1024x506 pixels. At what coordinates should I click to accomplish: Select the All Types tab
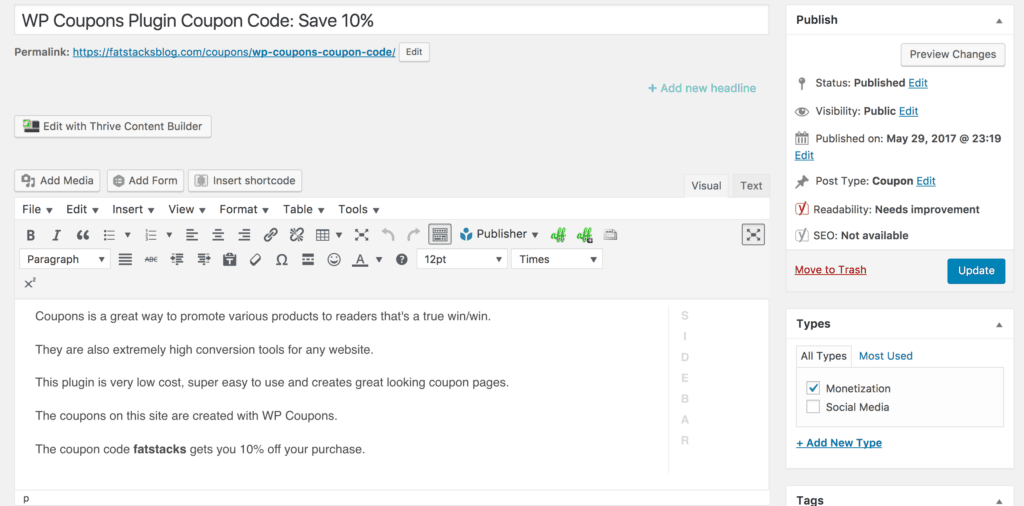[824, 356]
